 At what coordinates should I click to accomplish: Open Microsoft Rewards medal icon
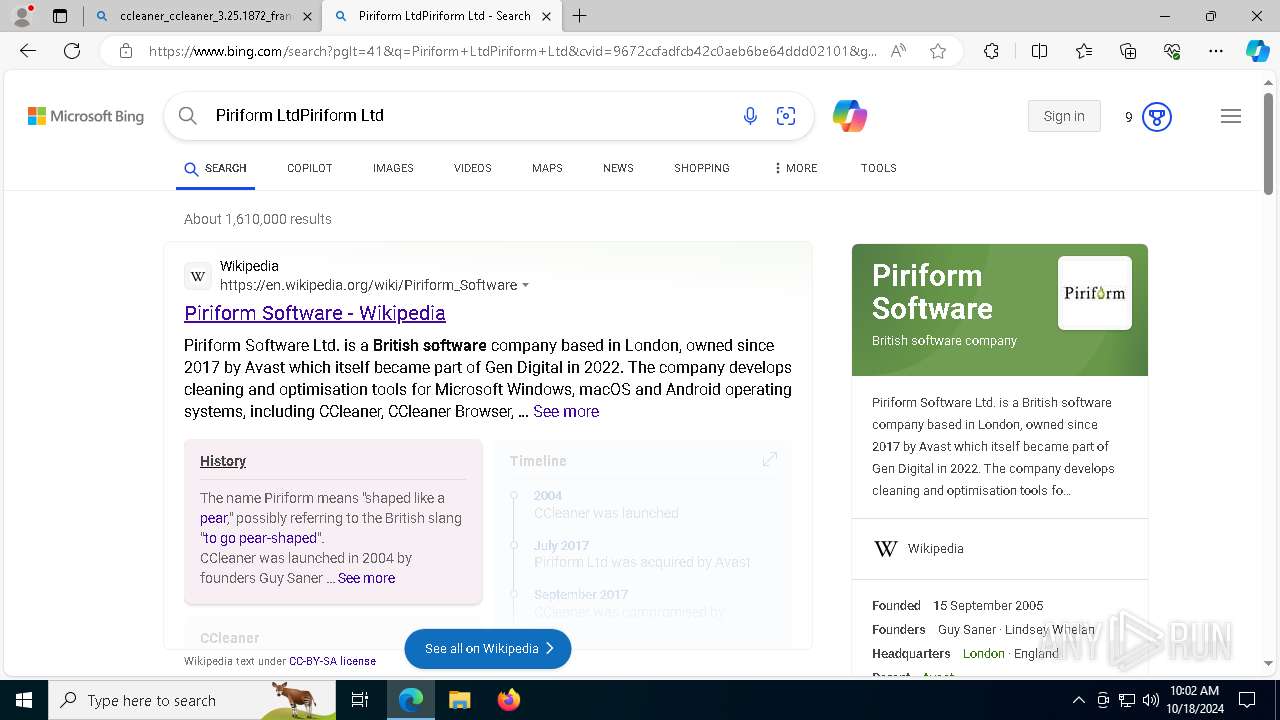1156,117
